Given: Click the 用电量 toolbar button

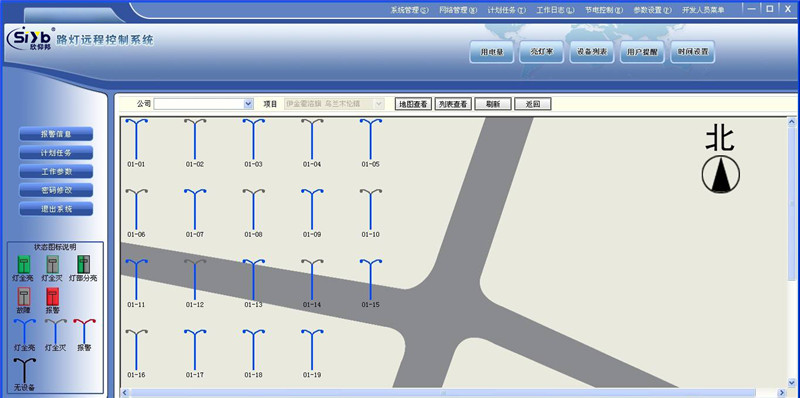Looking at the screenshot, I should tap(491, 52).
